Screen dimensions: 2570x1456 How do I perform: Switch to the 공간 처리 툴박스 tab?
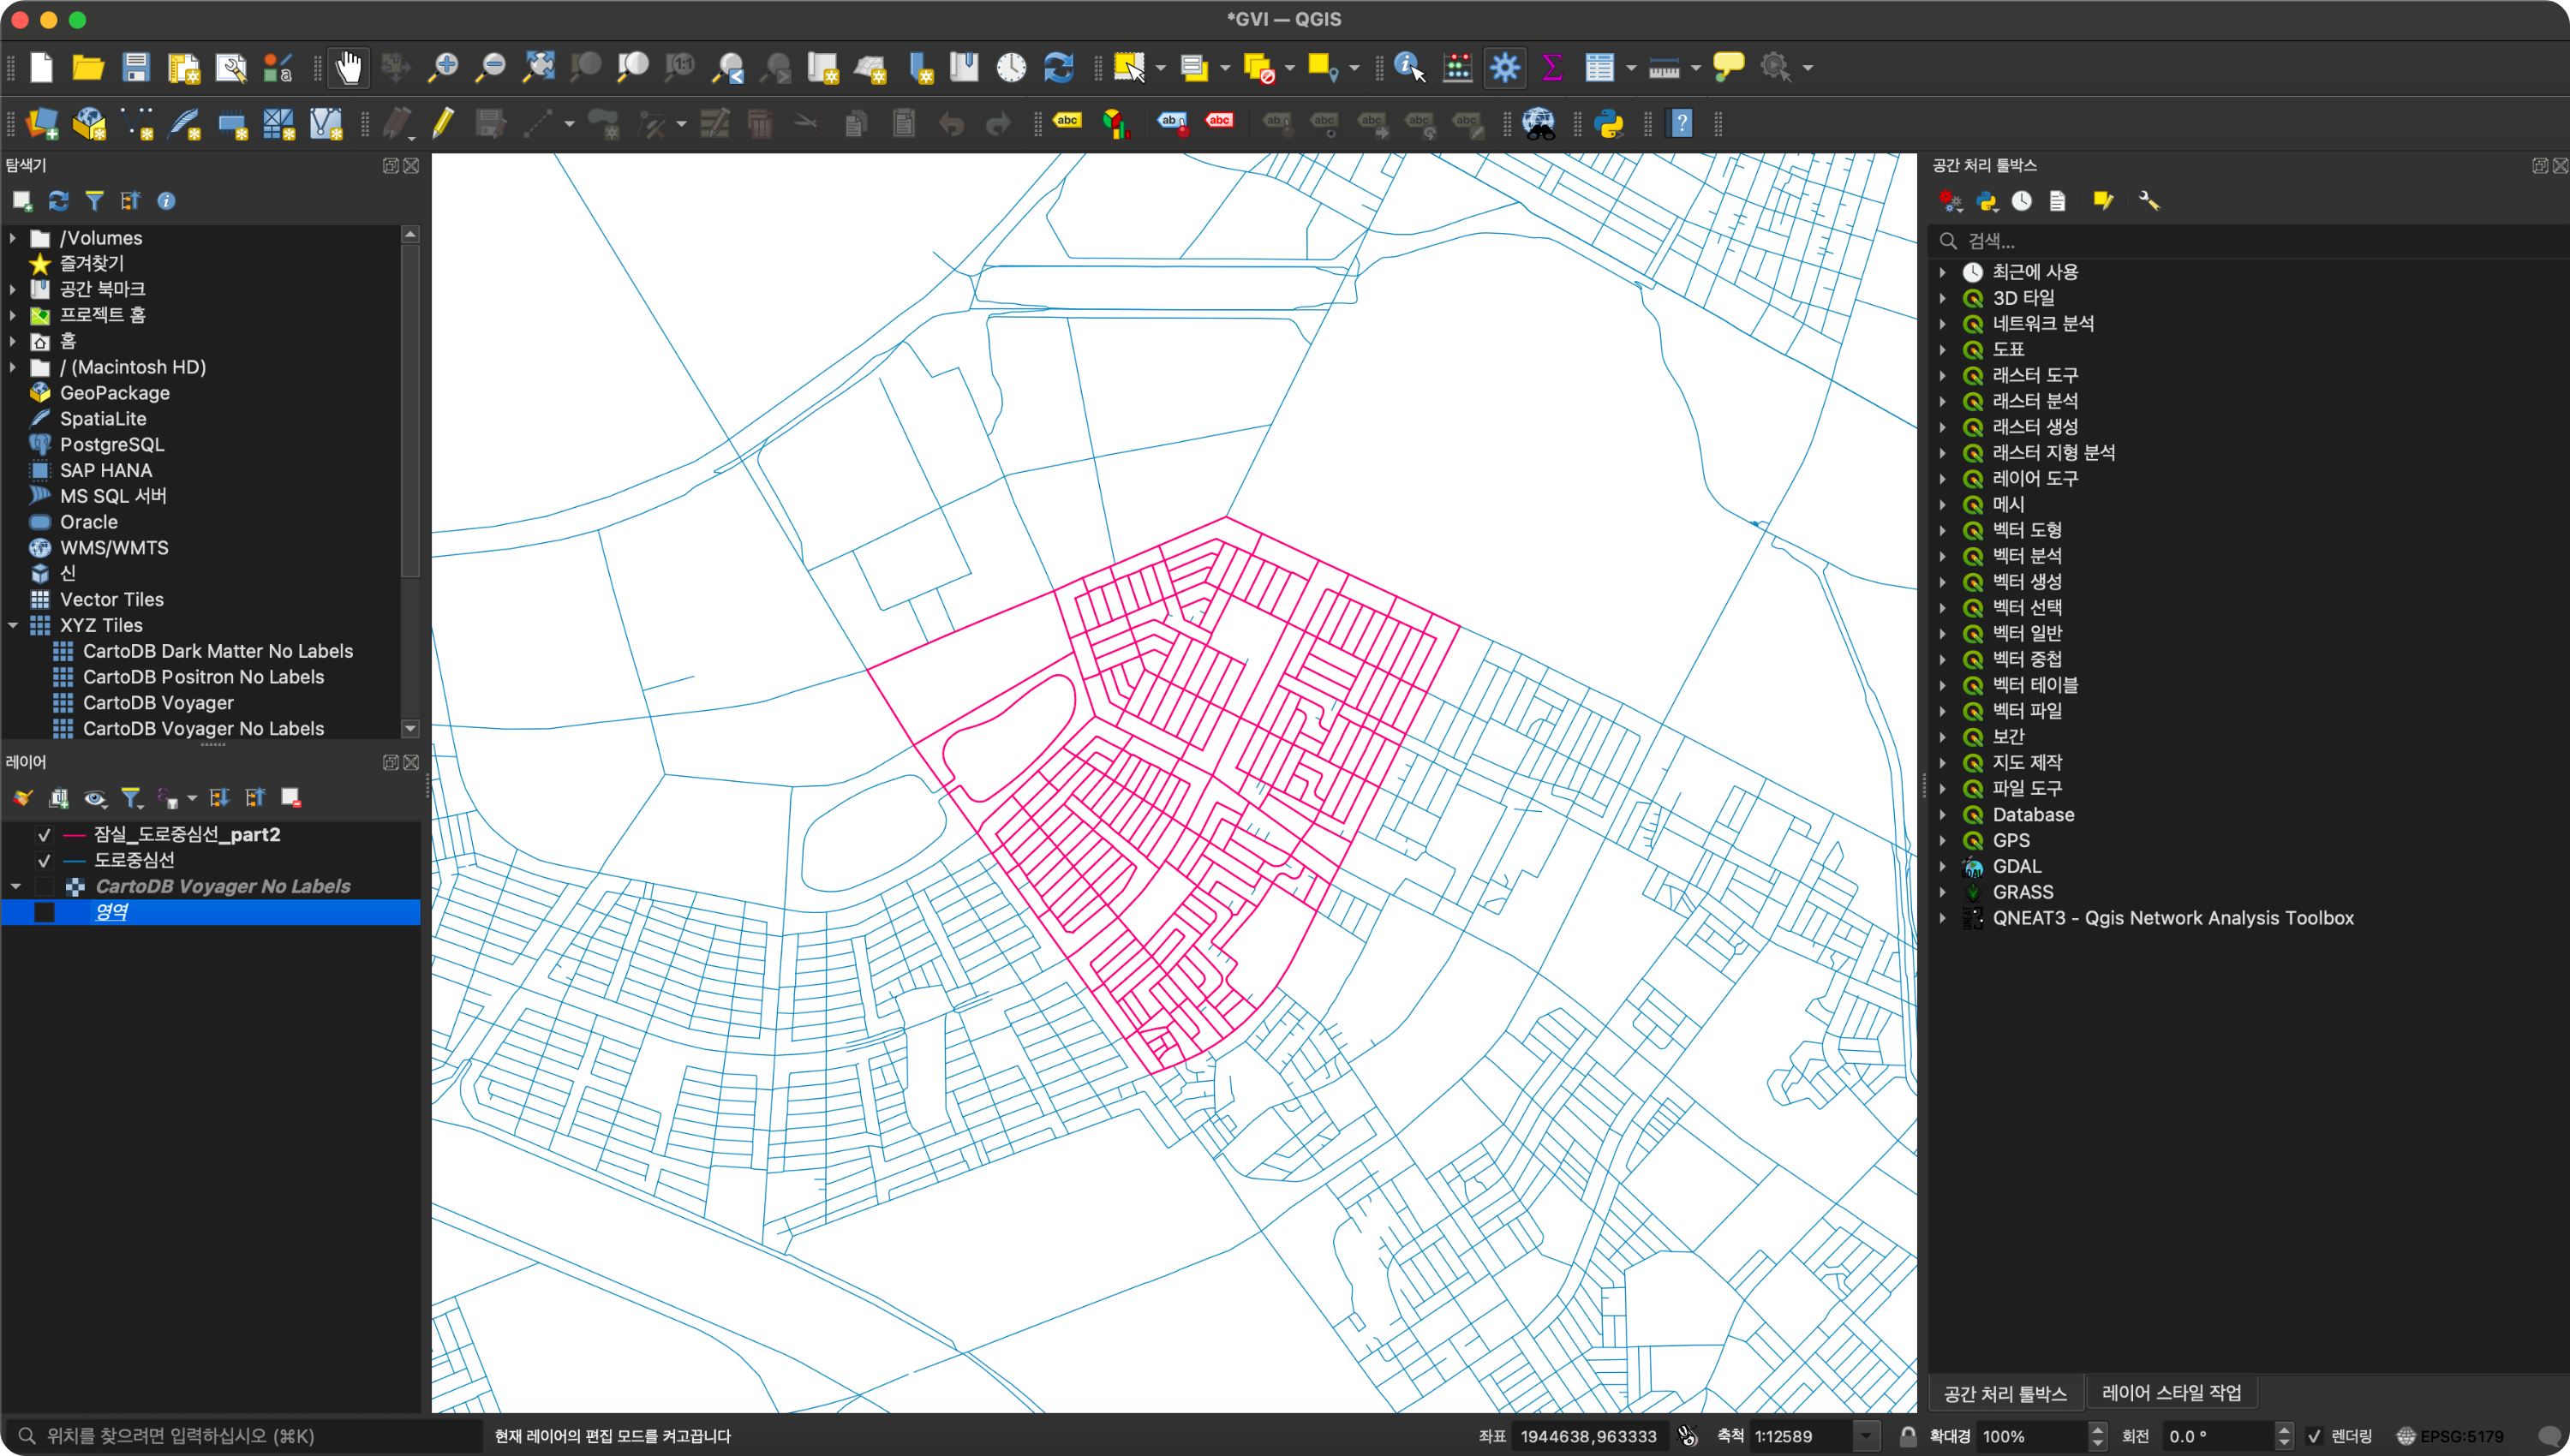[2004, 1393]
